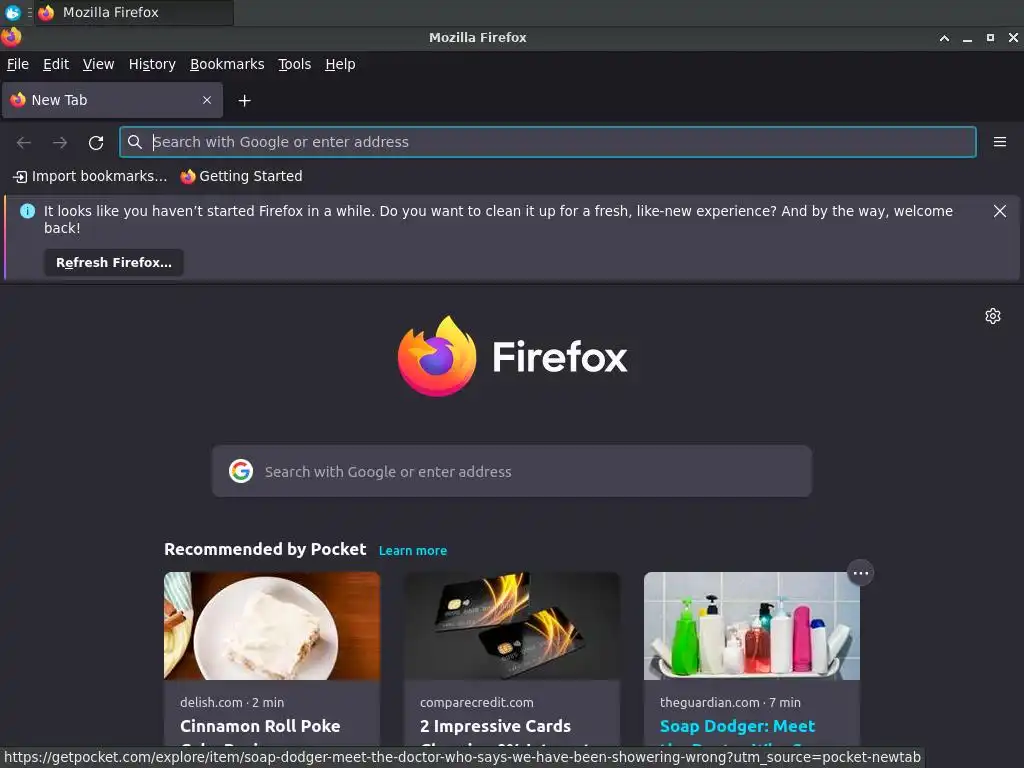Open the File menu
The width and height of the screenshot is (1024, 768).
tap(18, 64)
